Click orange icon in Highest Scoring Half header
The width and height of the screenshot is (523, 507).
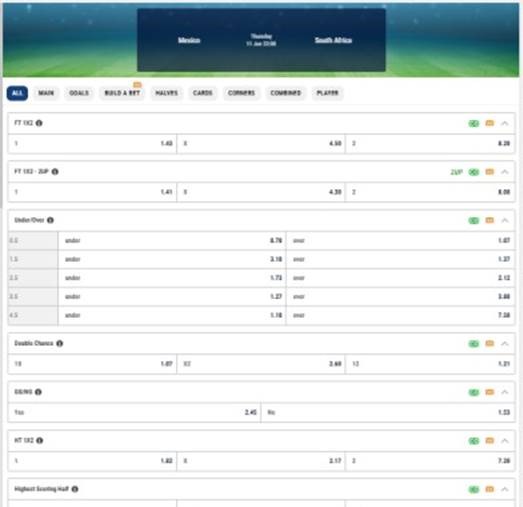489,489
